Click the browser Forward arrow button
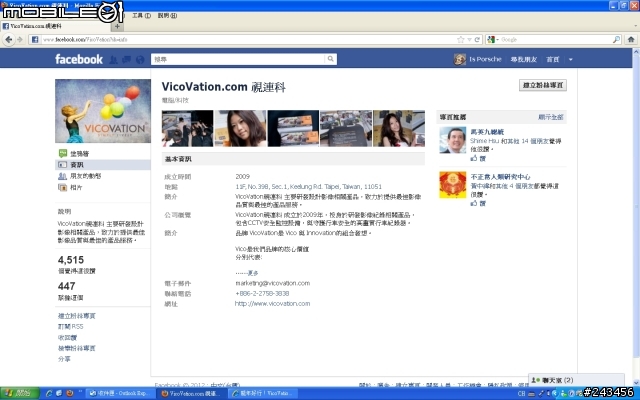This screenshot has width=640, height=400. pos(20,40)
